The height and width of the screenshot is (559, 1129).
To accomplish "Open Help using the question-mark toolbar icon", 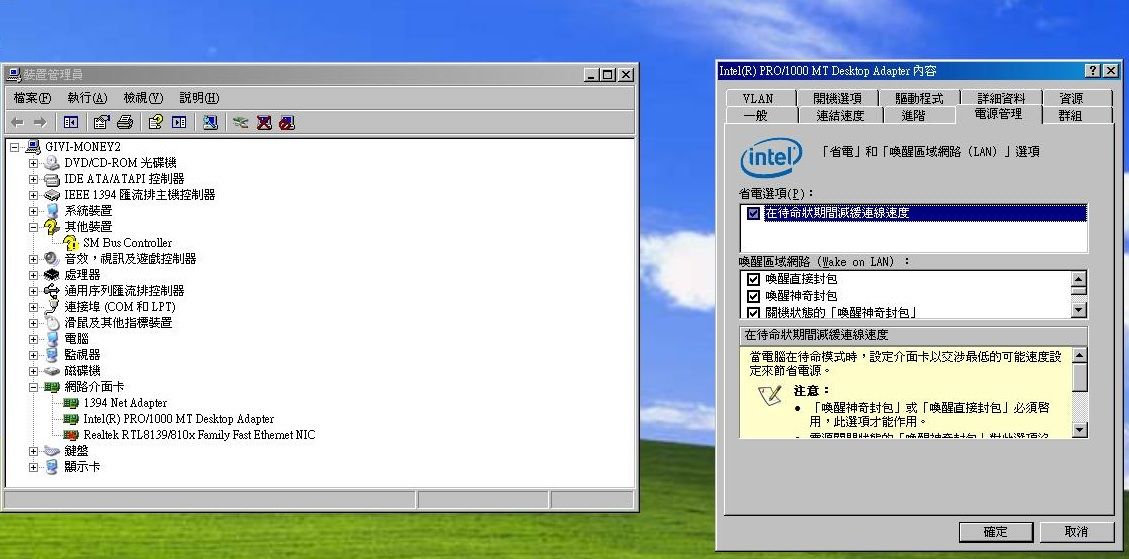I will (156, 122).
